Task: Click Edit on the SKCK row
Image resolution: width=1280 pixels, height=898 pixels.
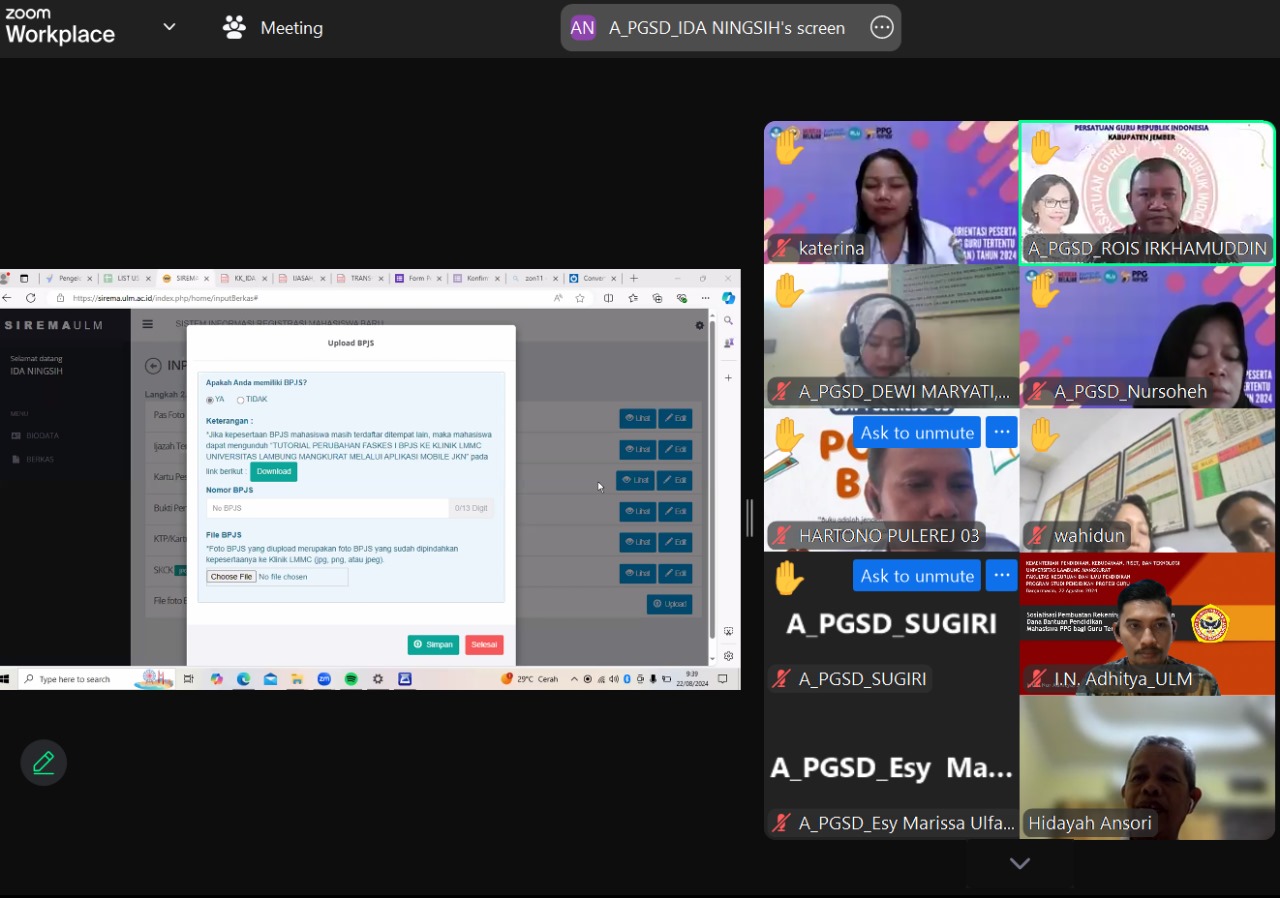Action: tap(675, 573)
